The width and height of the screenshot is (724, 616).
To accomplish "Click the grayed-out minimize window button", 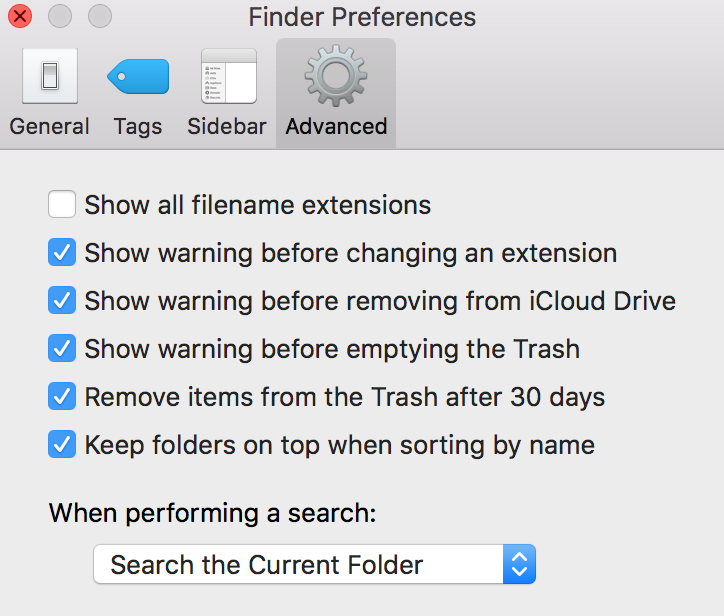I will tap(60, 16).
